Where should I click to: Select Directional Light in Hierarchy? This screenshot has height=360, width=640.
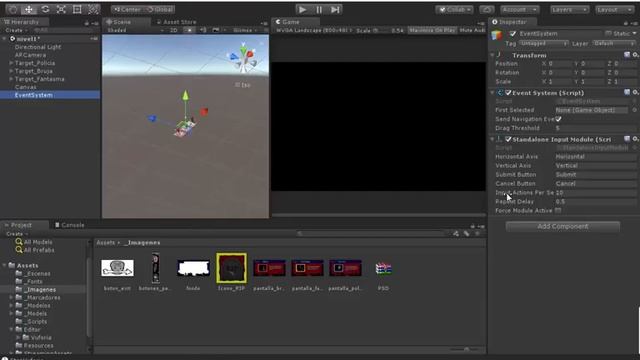[x=38, y=47]
